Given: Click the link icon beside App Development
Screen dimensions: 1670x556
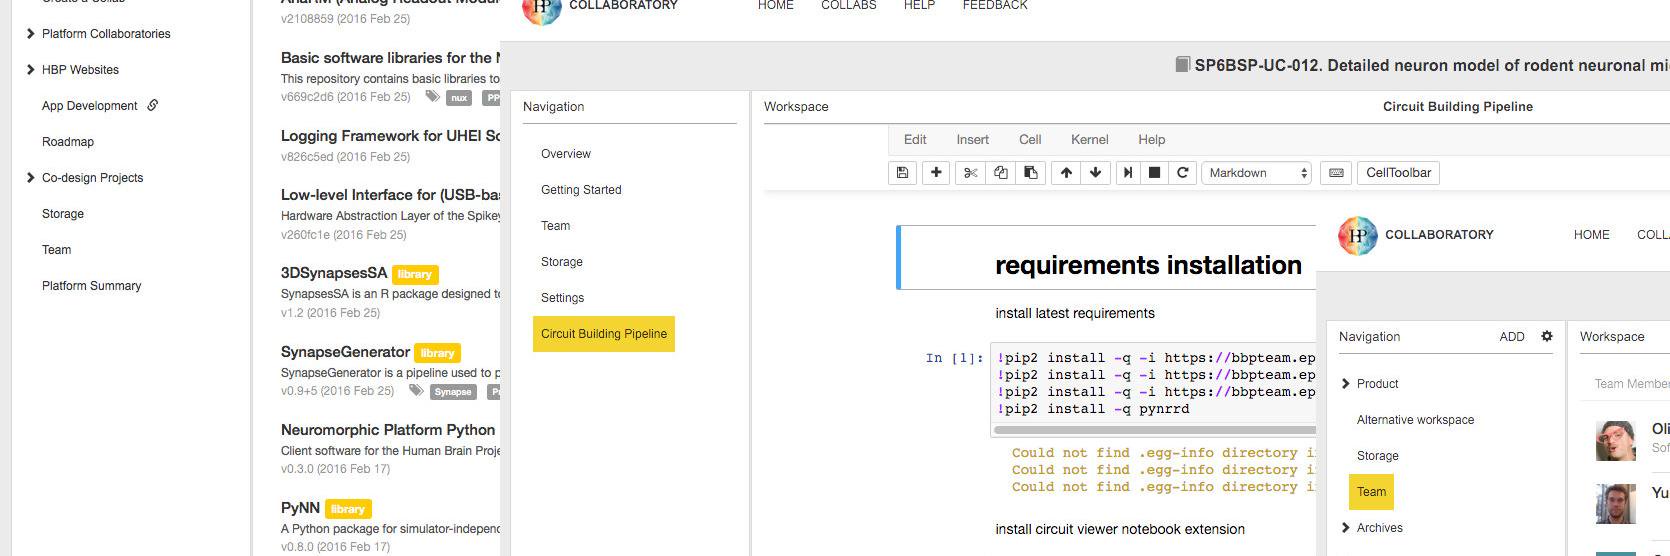Looking at the screenshot, I should [153, 105].
